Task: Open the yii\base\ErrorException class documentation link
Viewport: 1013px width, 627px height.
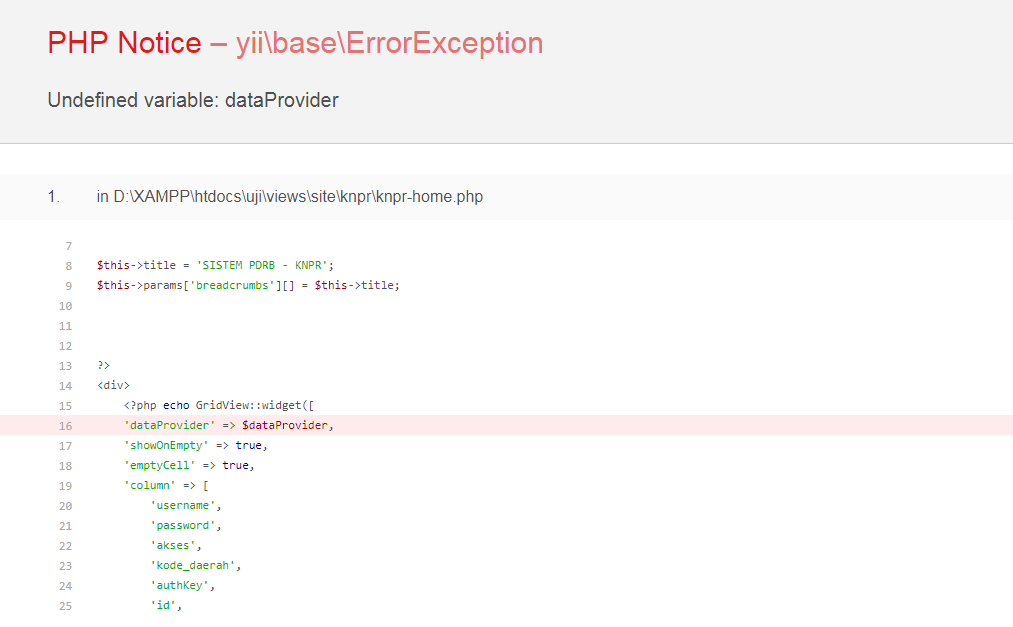Action: tap(389, 43)
